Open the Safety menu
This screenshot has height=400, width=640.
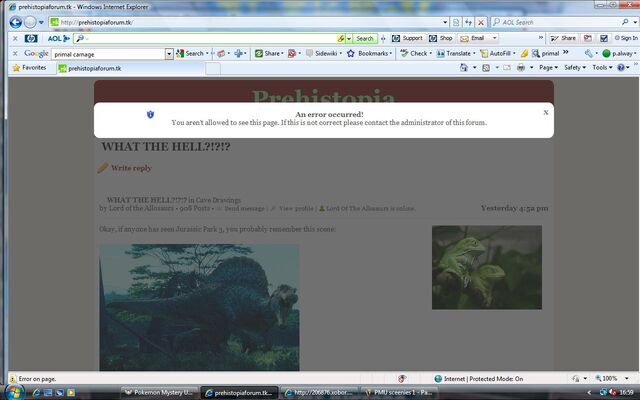click(575, 68)
